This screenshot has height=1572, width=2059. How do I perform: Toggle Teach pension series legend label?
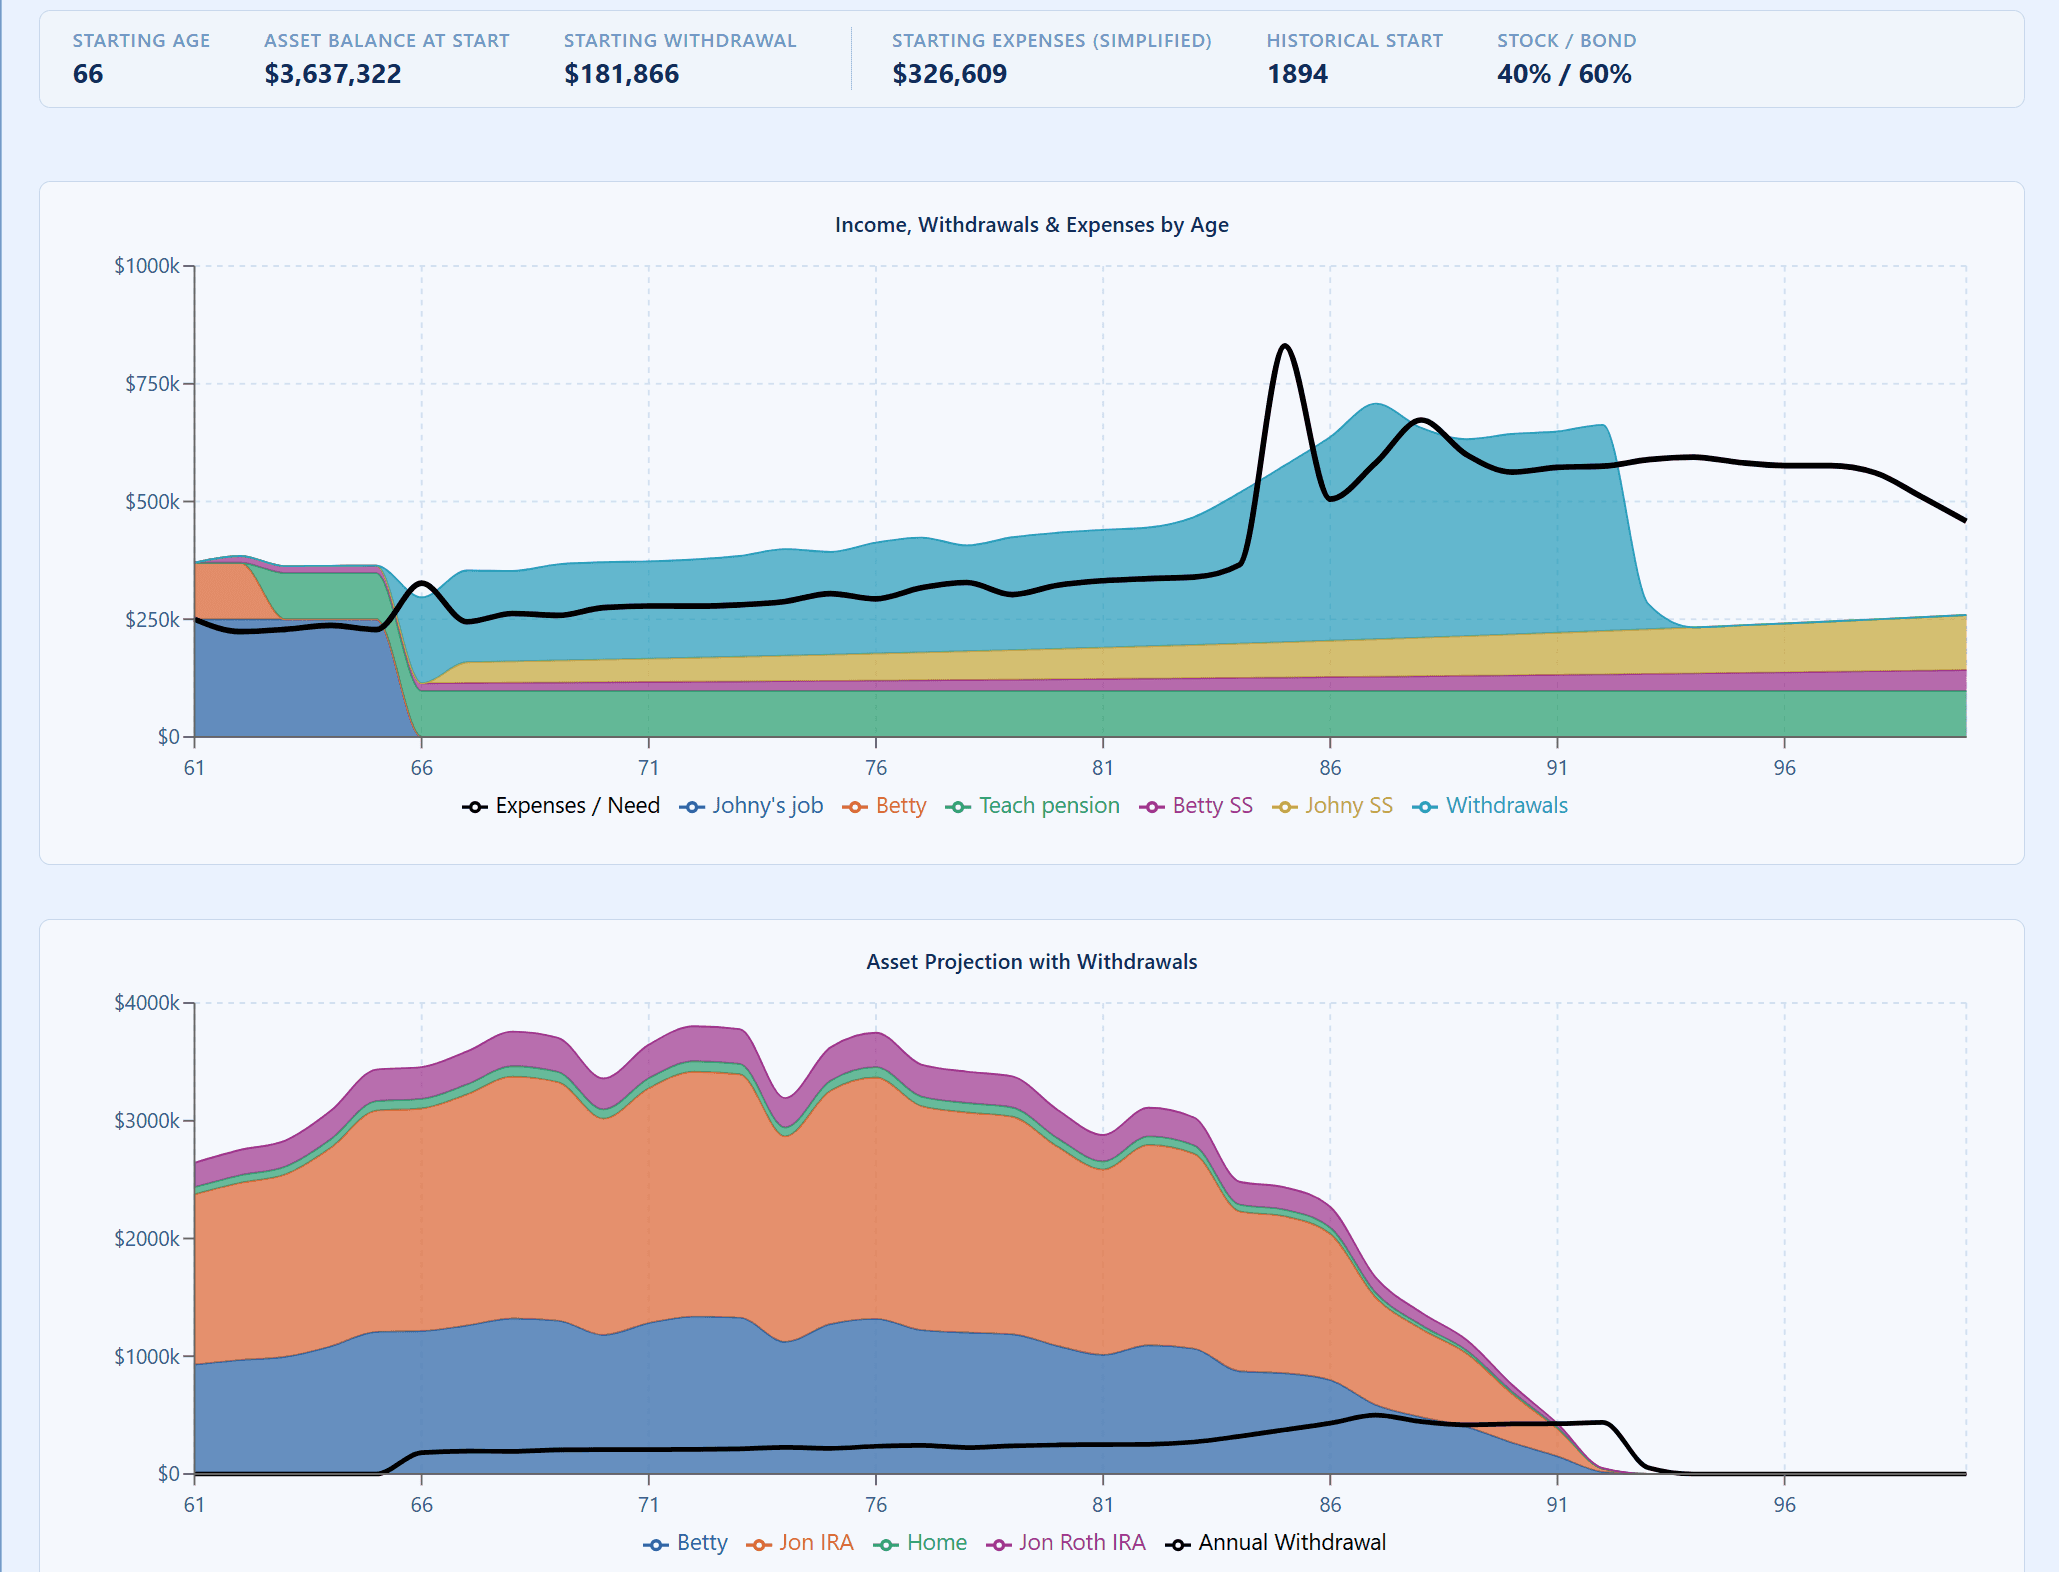1049,806
